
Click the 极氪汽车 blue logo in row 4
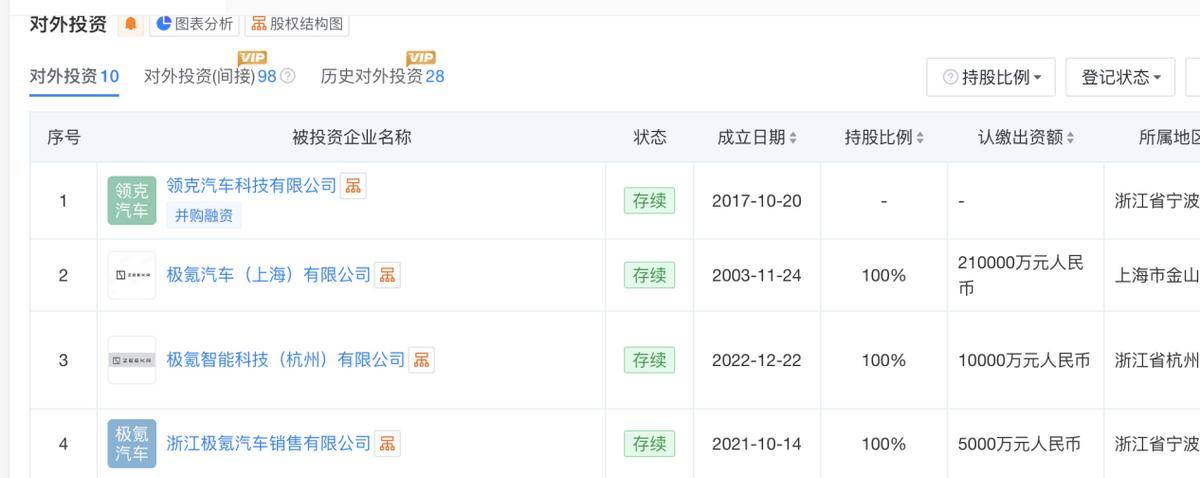(x=132, y=443)
